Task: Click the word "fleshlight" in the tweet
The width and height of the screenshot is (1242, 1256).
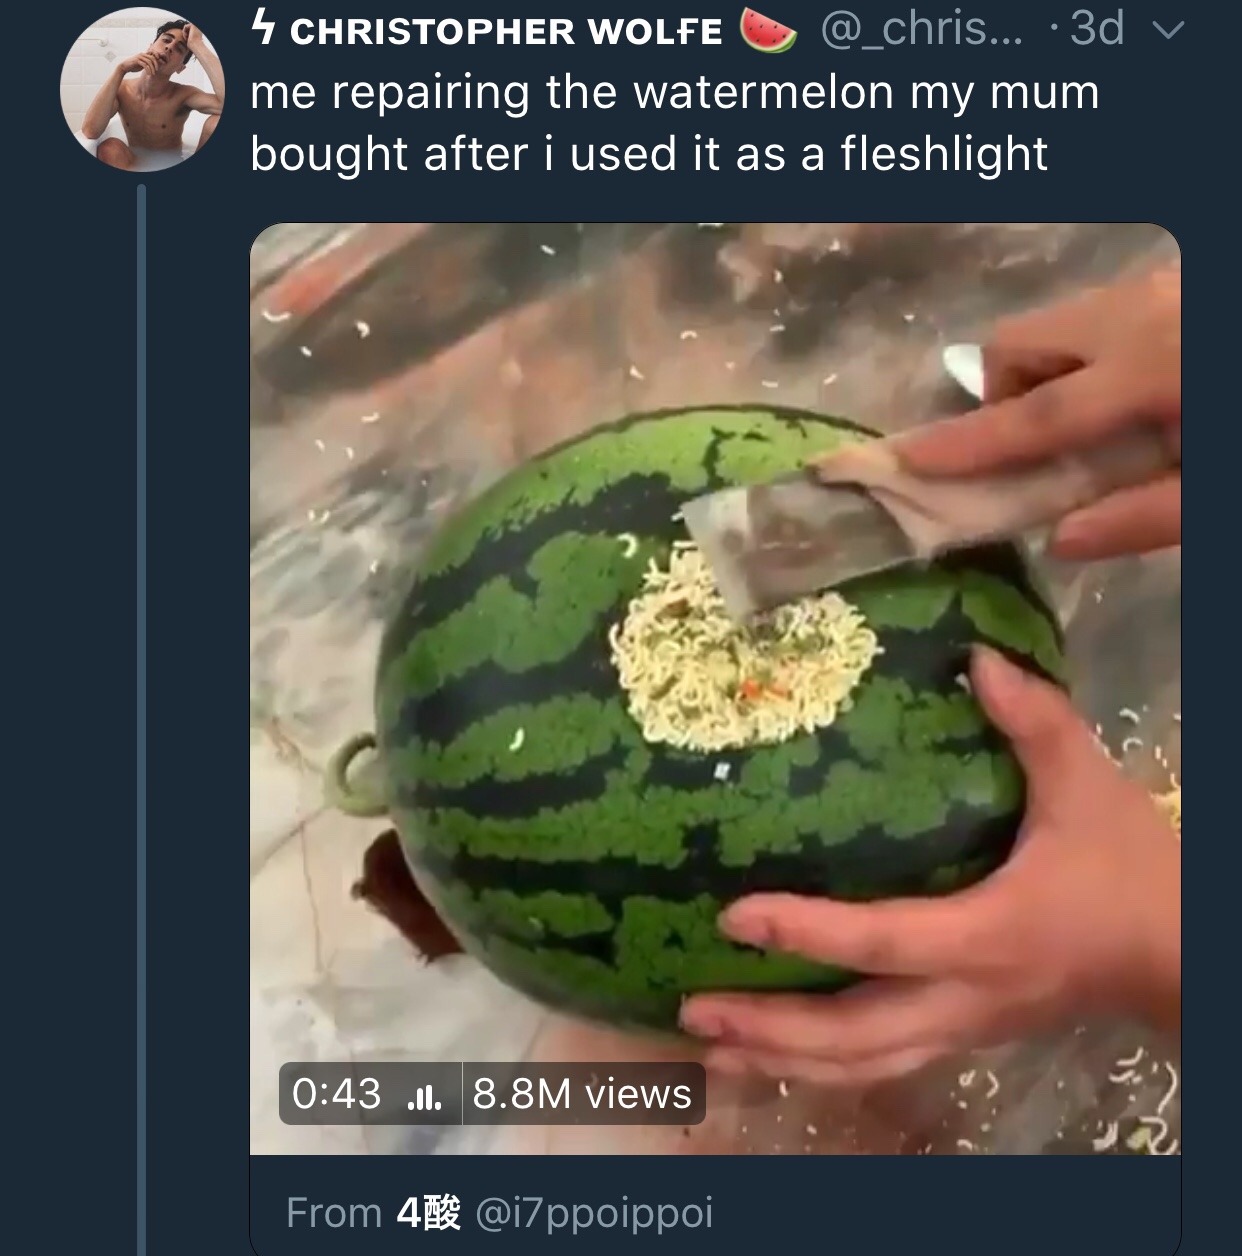Action: click(x=944, y=155)
